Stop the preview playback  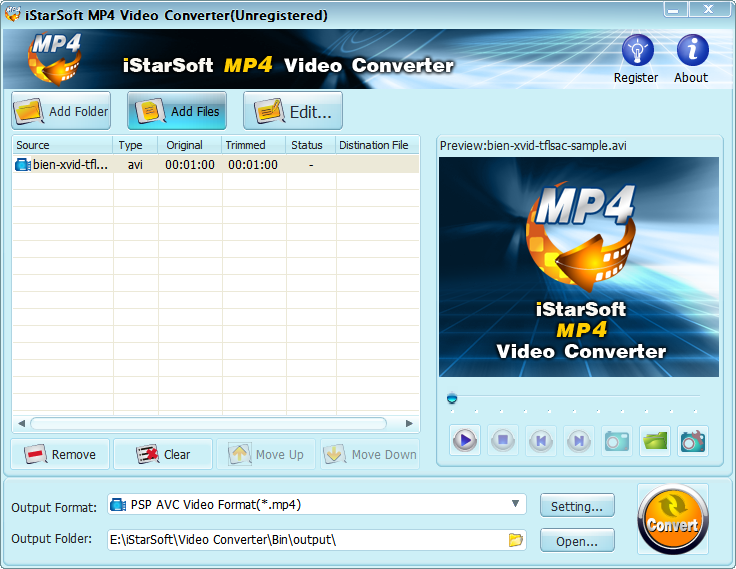(x=503, y=440)
